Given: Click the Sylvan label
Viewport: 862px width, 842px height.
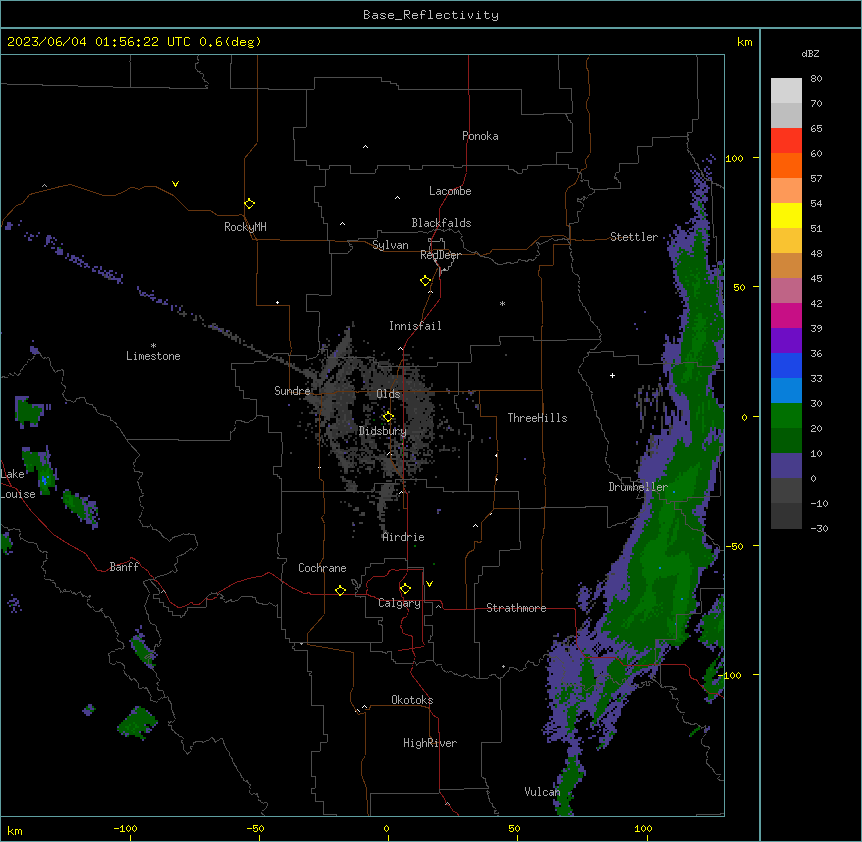Looking at the screenshot, I should tap(390, 245).
